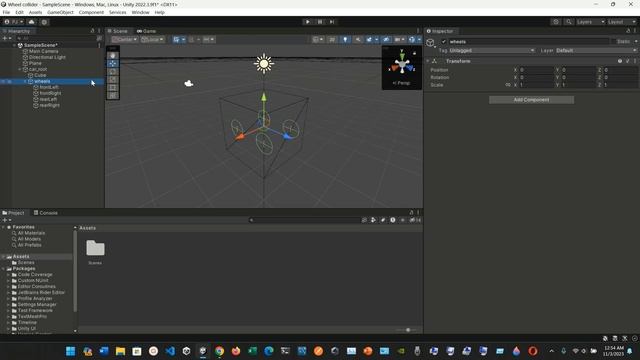
Task: Open the Layout dropdown in top toolbar
Action: tap(622, 22)
